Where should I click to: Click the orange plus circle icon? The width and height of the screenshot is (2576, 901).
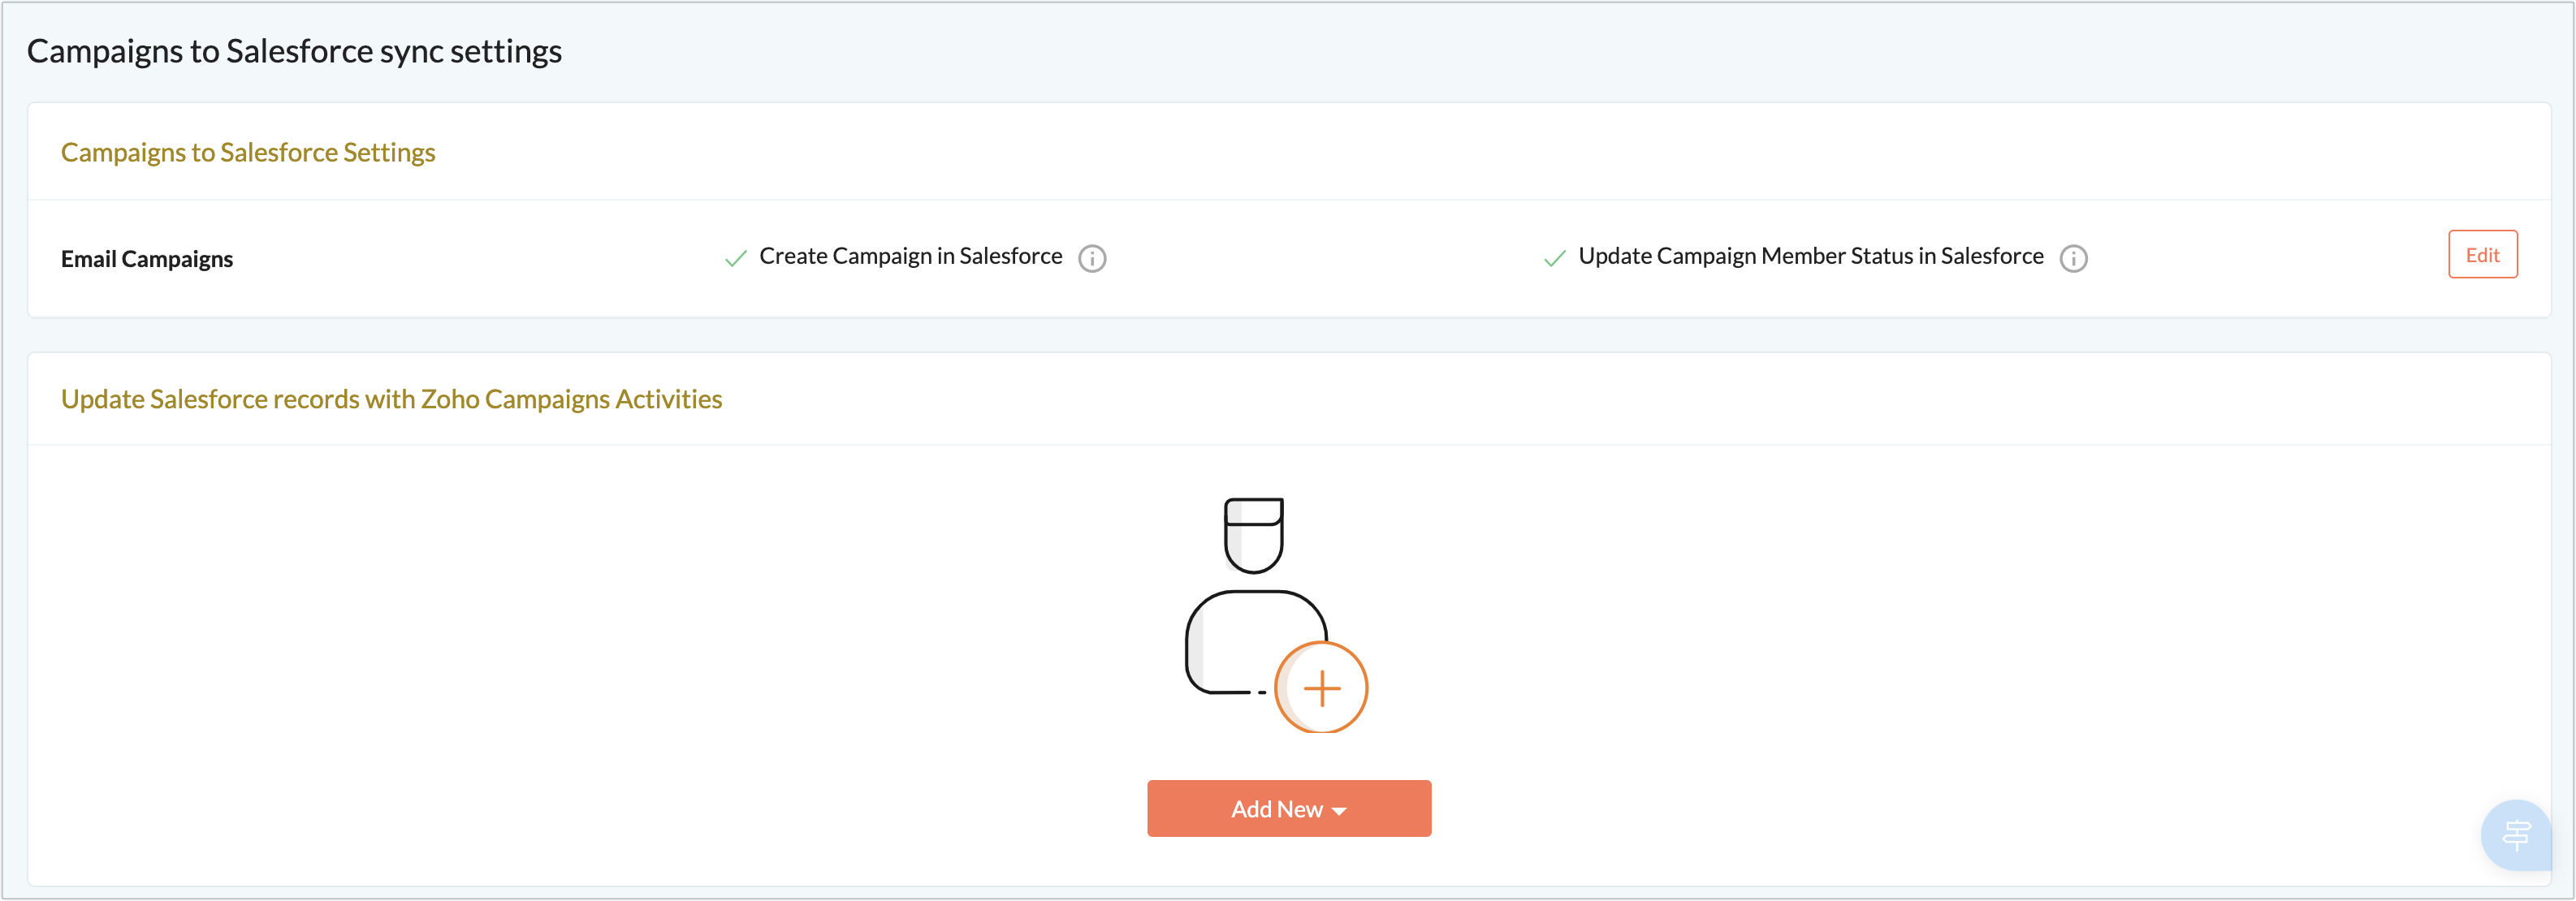click(1321, 688)
